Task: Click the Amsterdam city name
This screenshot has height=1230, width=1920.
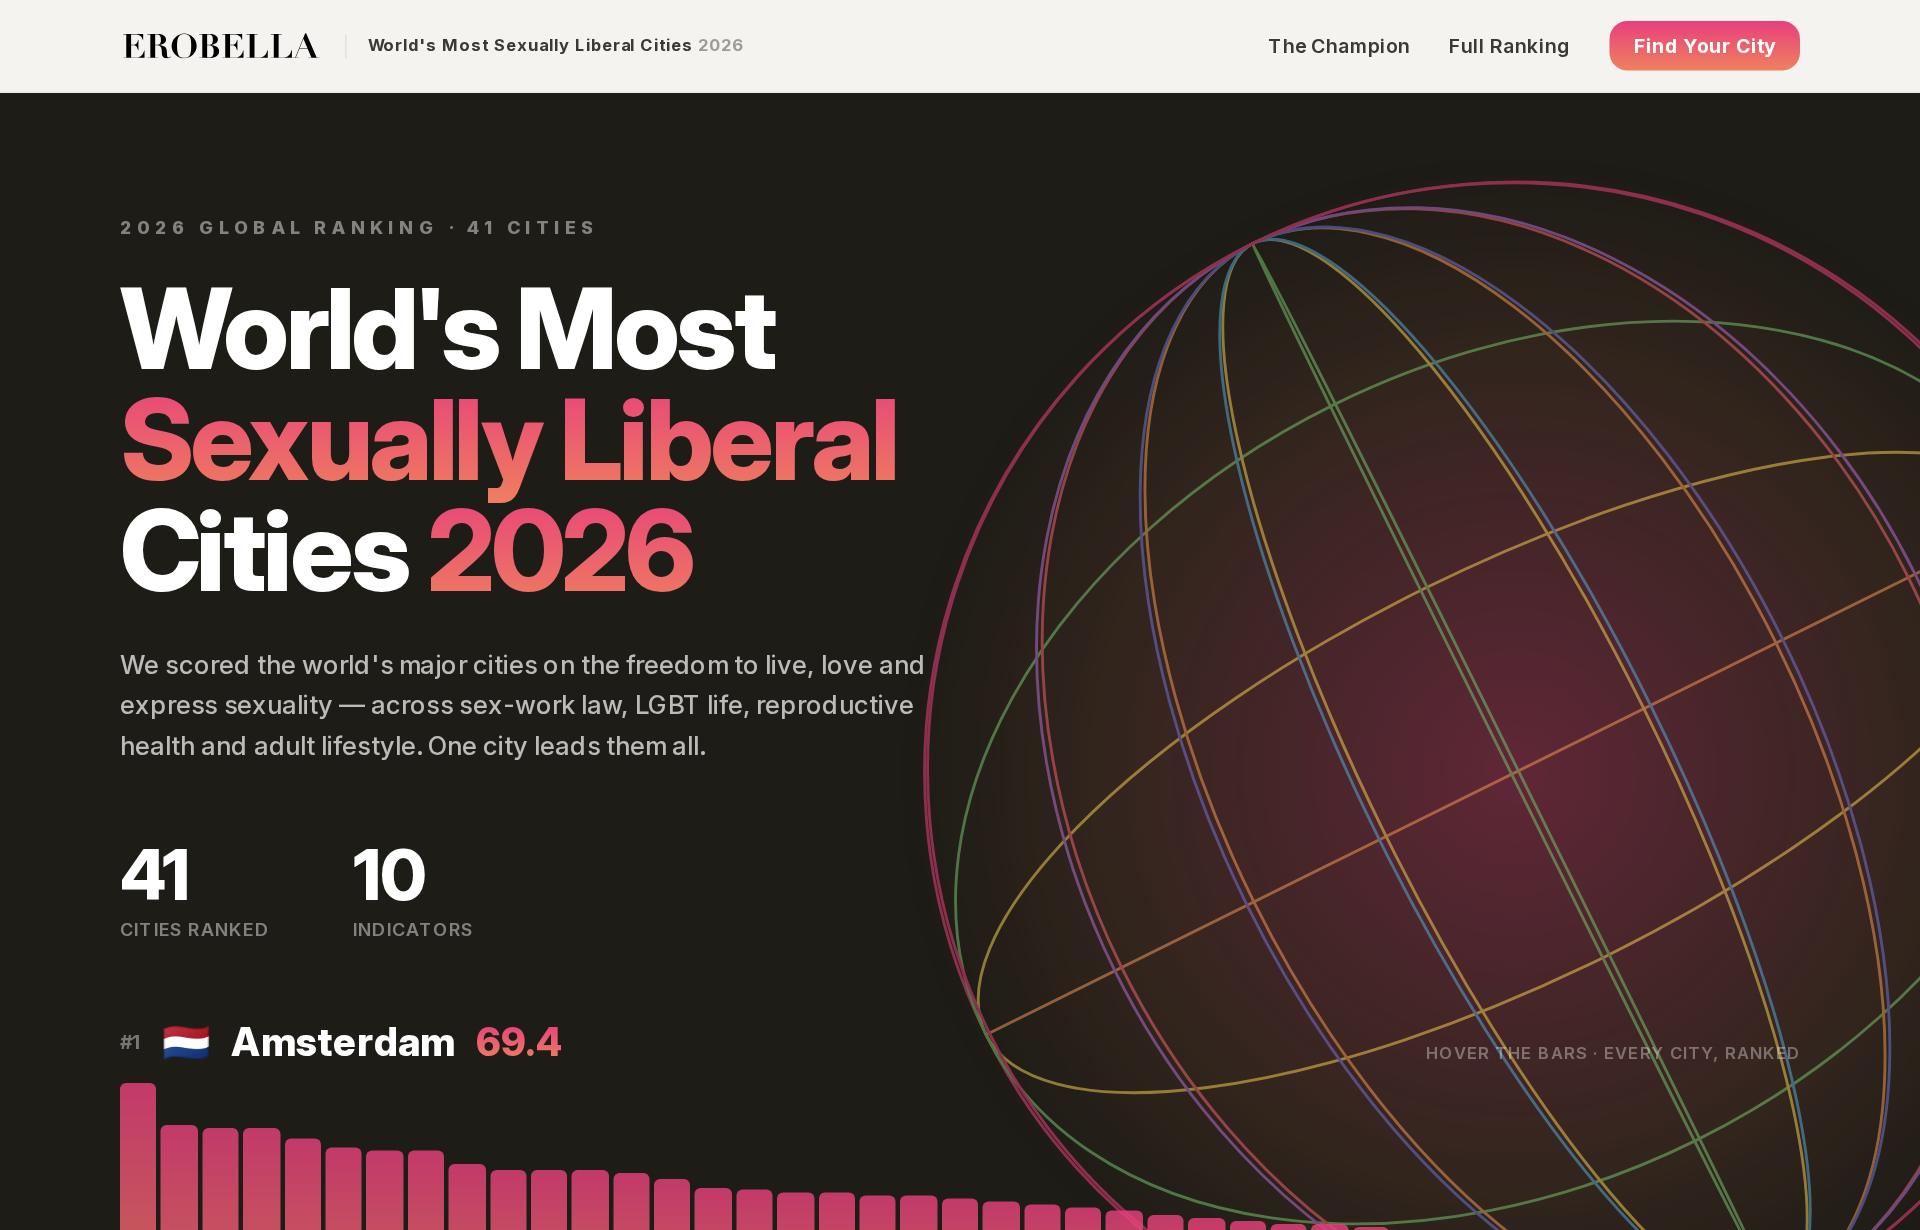Action: tap(343, 1042)
